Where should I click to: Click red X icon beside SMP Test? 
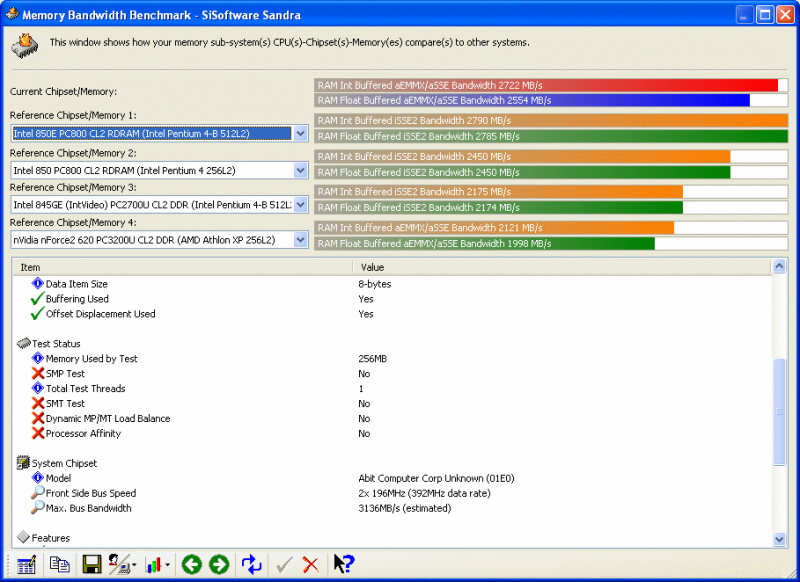(38, 373)
